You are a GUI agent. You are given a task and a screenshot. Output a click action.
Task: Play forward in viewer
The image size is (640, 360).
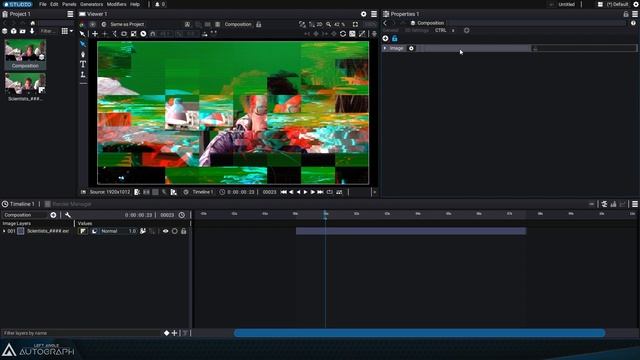305,192
